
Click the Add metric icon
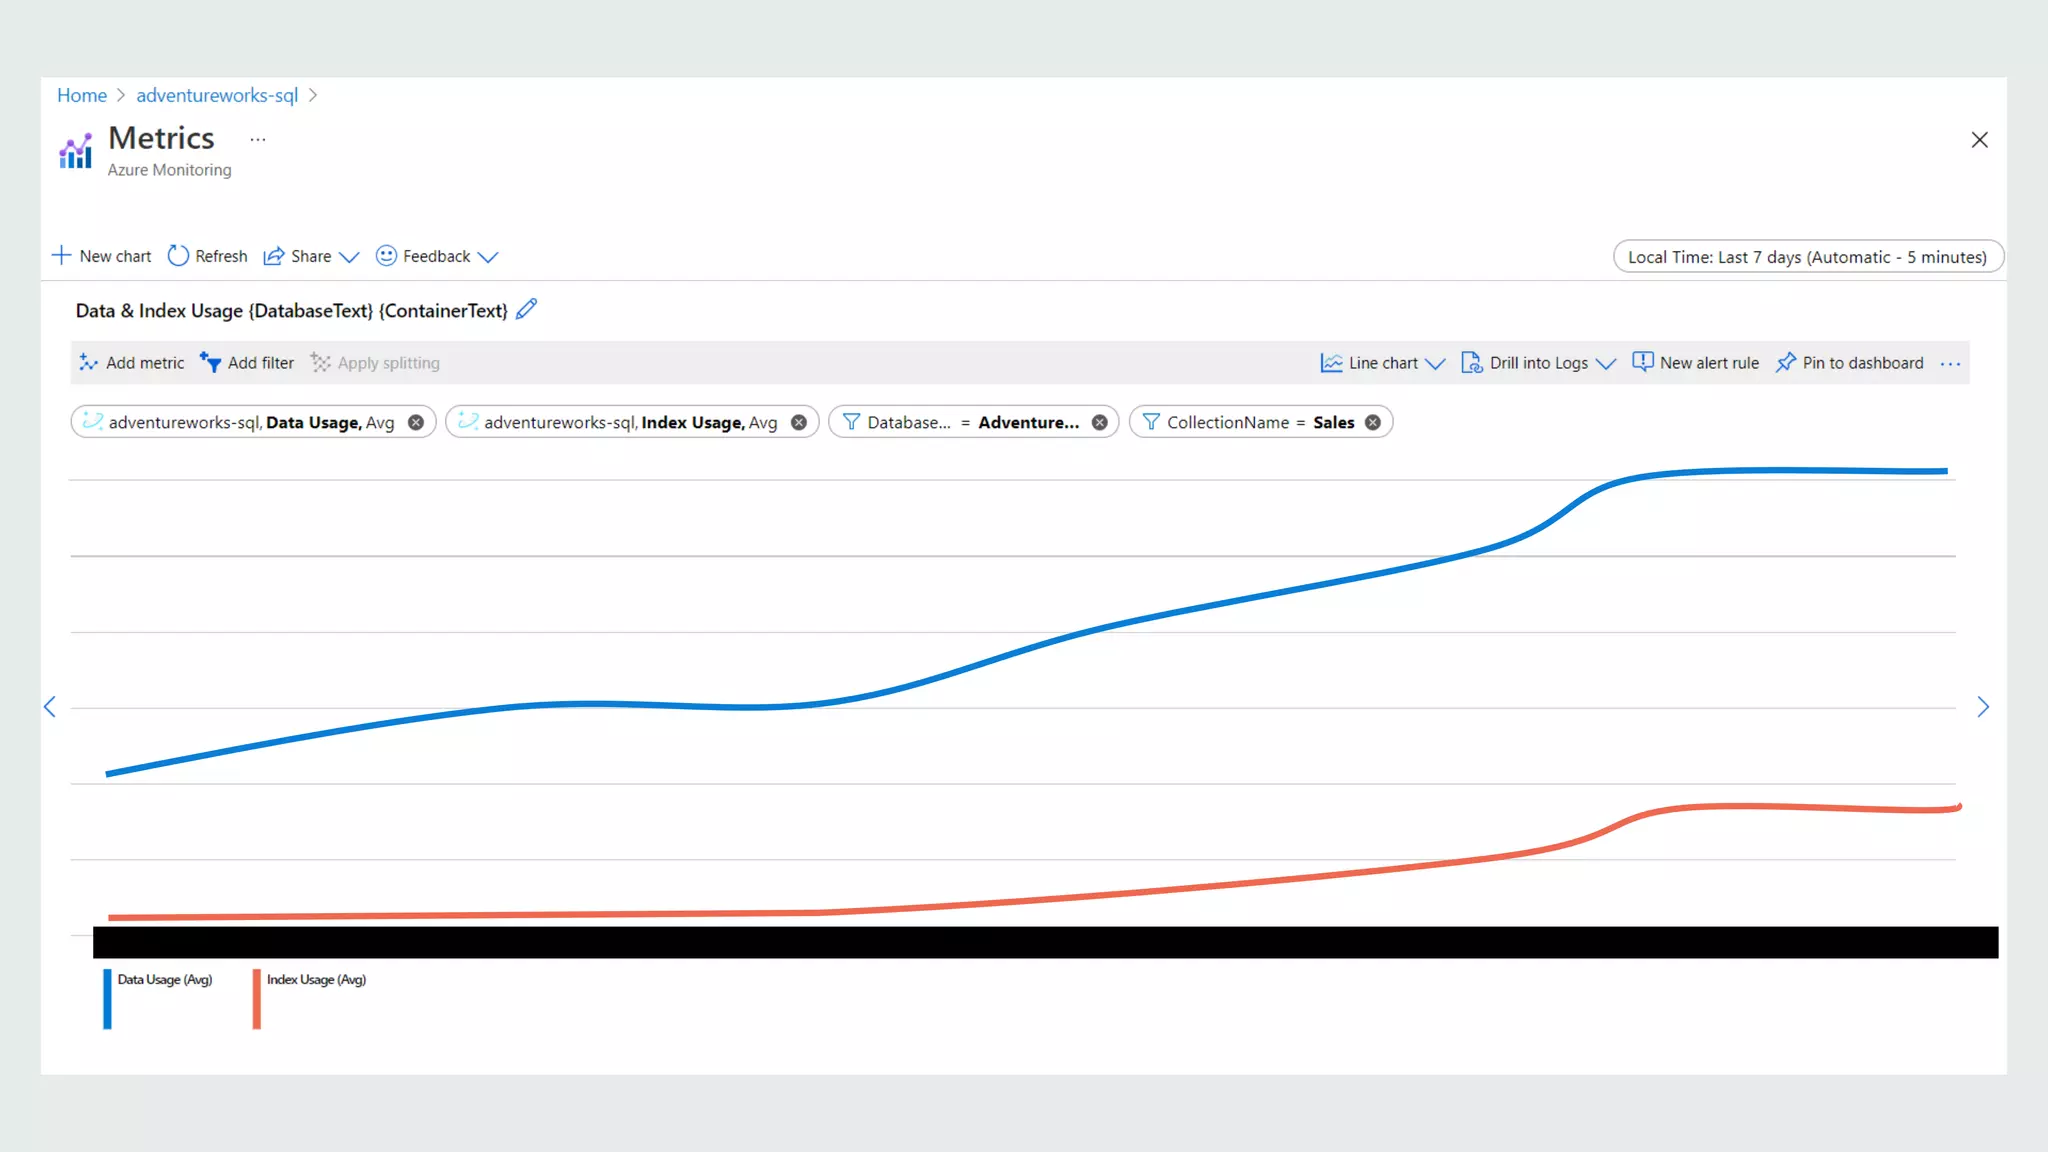pyautogui.click(x=88, y=362)
